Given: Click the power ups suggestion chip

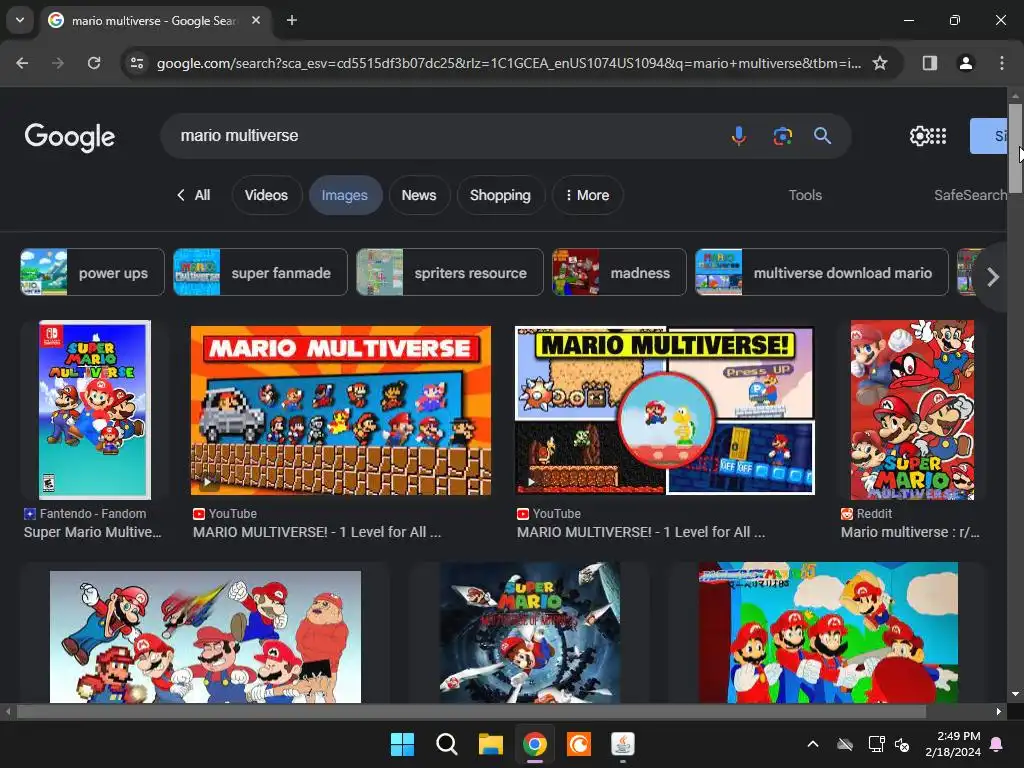Looking at the screenshot, I should click(x=93, y=272).
